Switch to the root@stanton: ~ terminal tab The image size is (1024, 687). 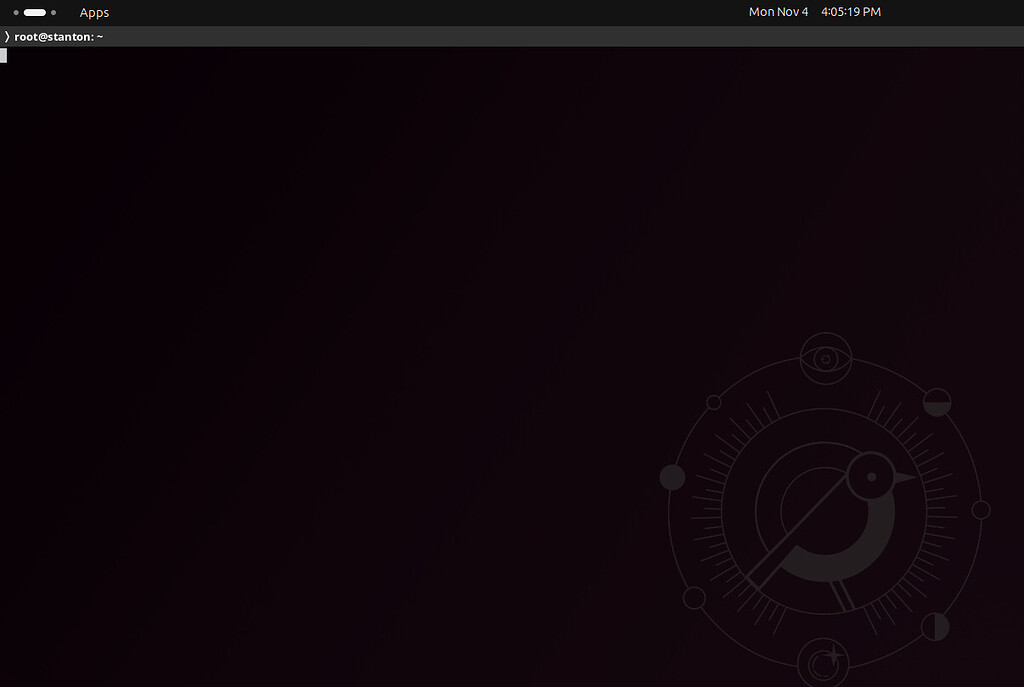[57, 36]
